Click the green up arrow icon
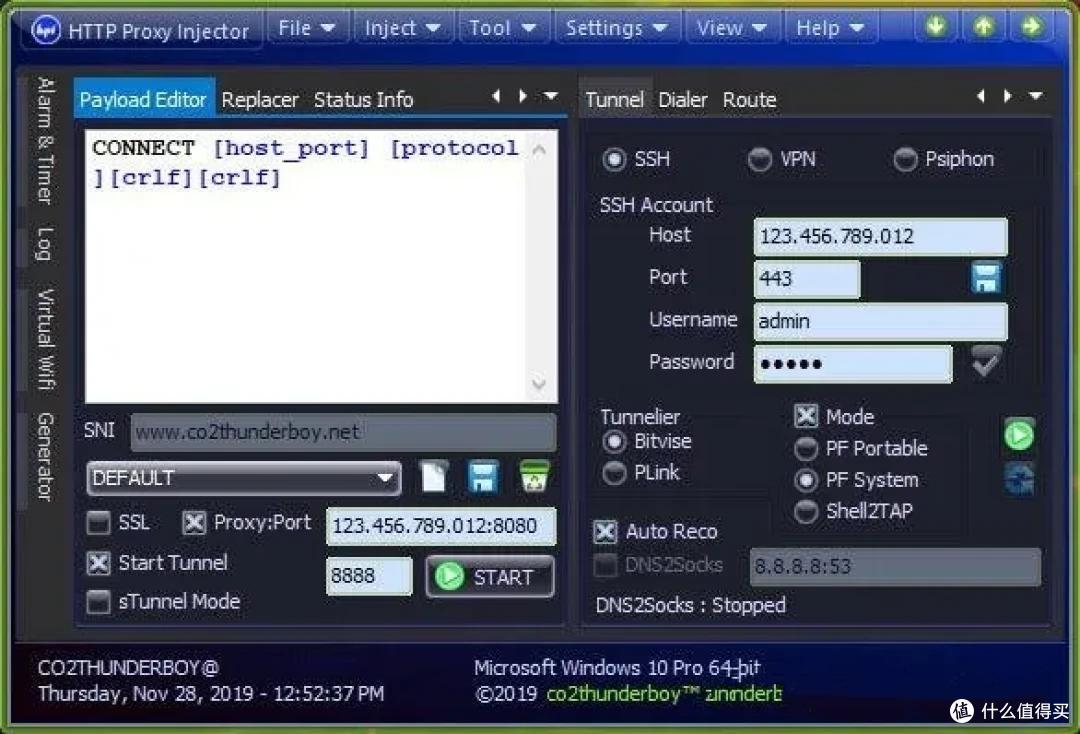The height and width of the screenshot is (734, 1080). click(984, 27)
